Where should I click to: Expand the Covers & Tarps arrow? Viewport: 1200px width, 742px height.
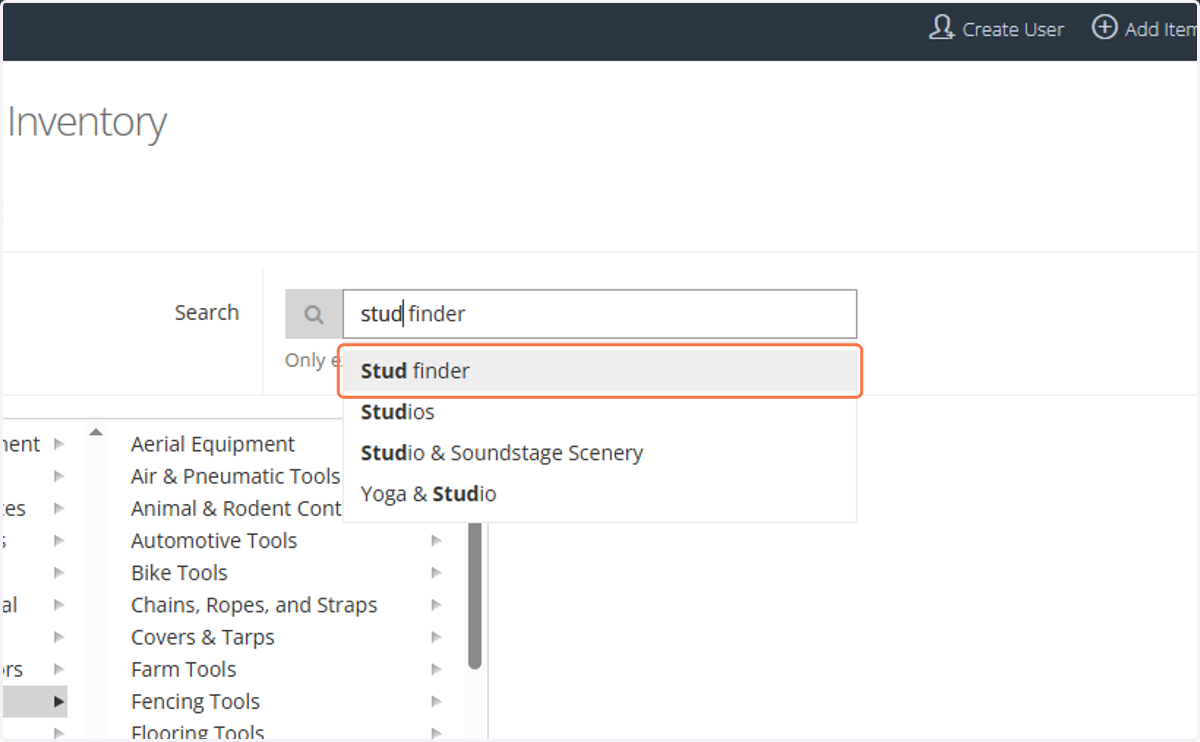436,637
